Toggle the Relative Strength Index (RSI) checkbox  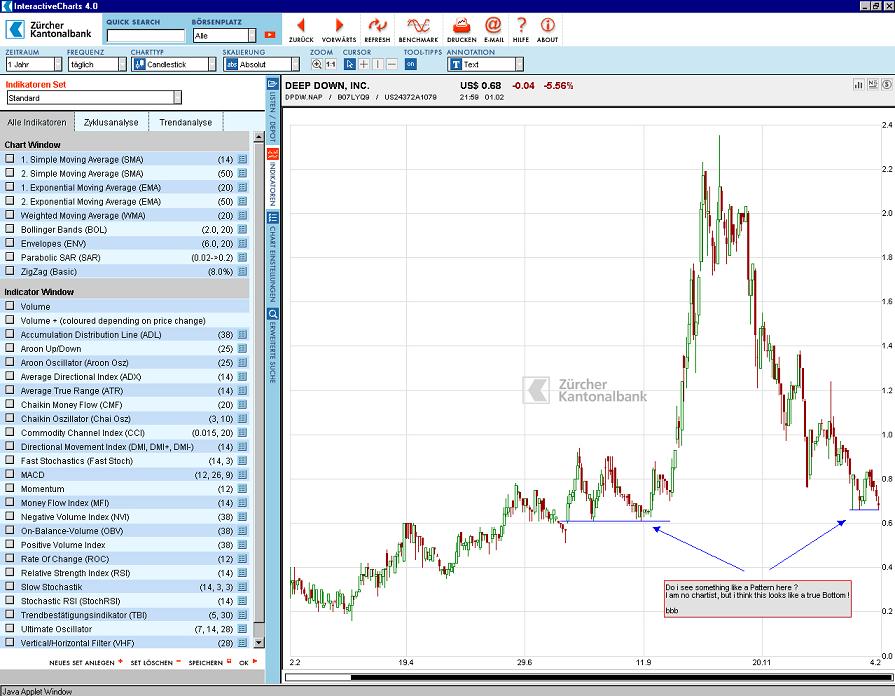click(x=10, y=573)
